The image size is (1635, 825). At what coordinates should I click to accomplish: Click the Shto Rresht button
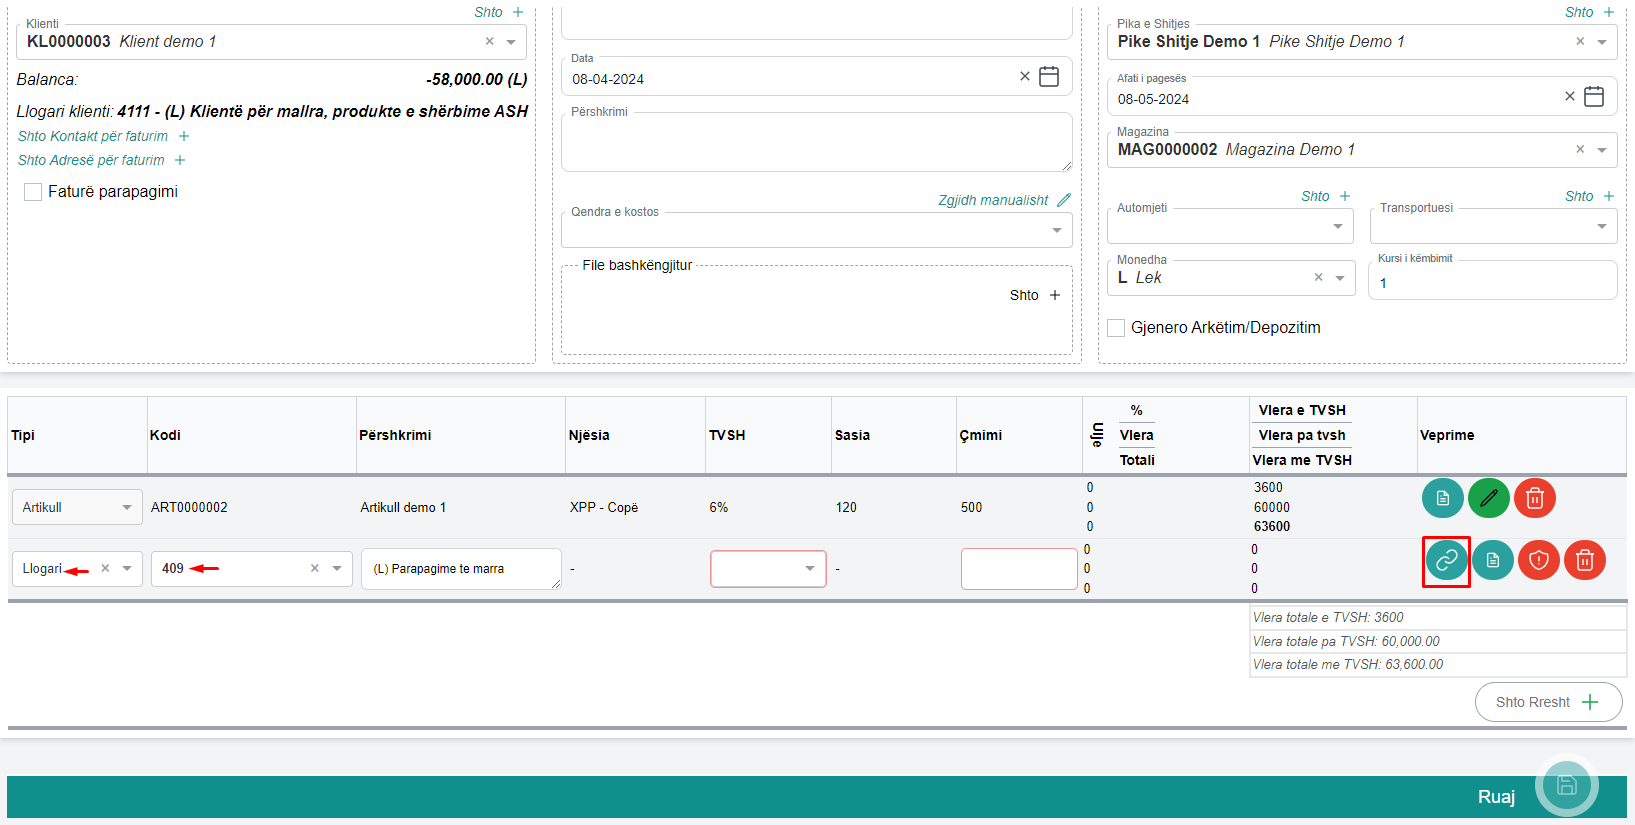point(1547,702)
